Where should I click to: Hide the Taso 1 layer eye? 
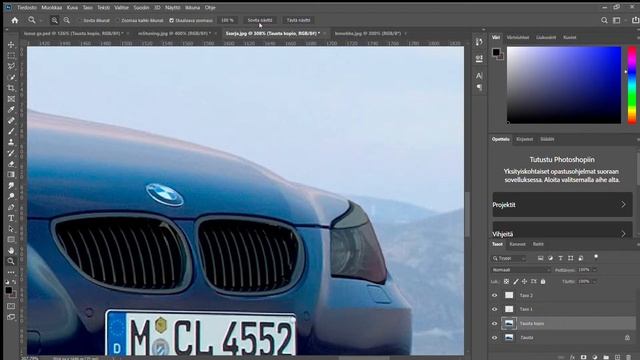[495, 309]
